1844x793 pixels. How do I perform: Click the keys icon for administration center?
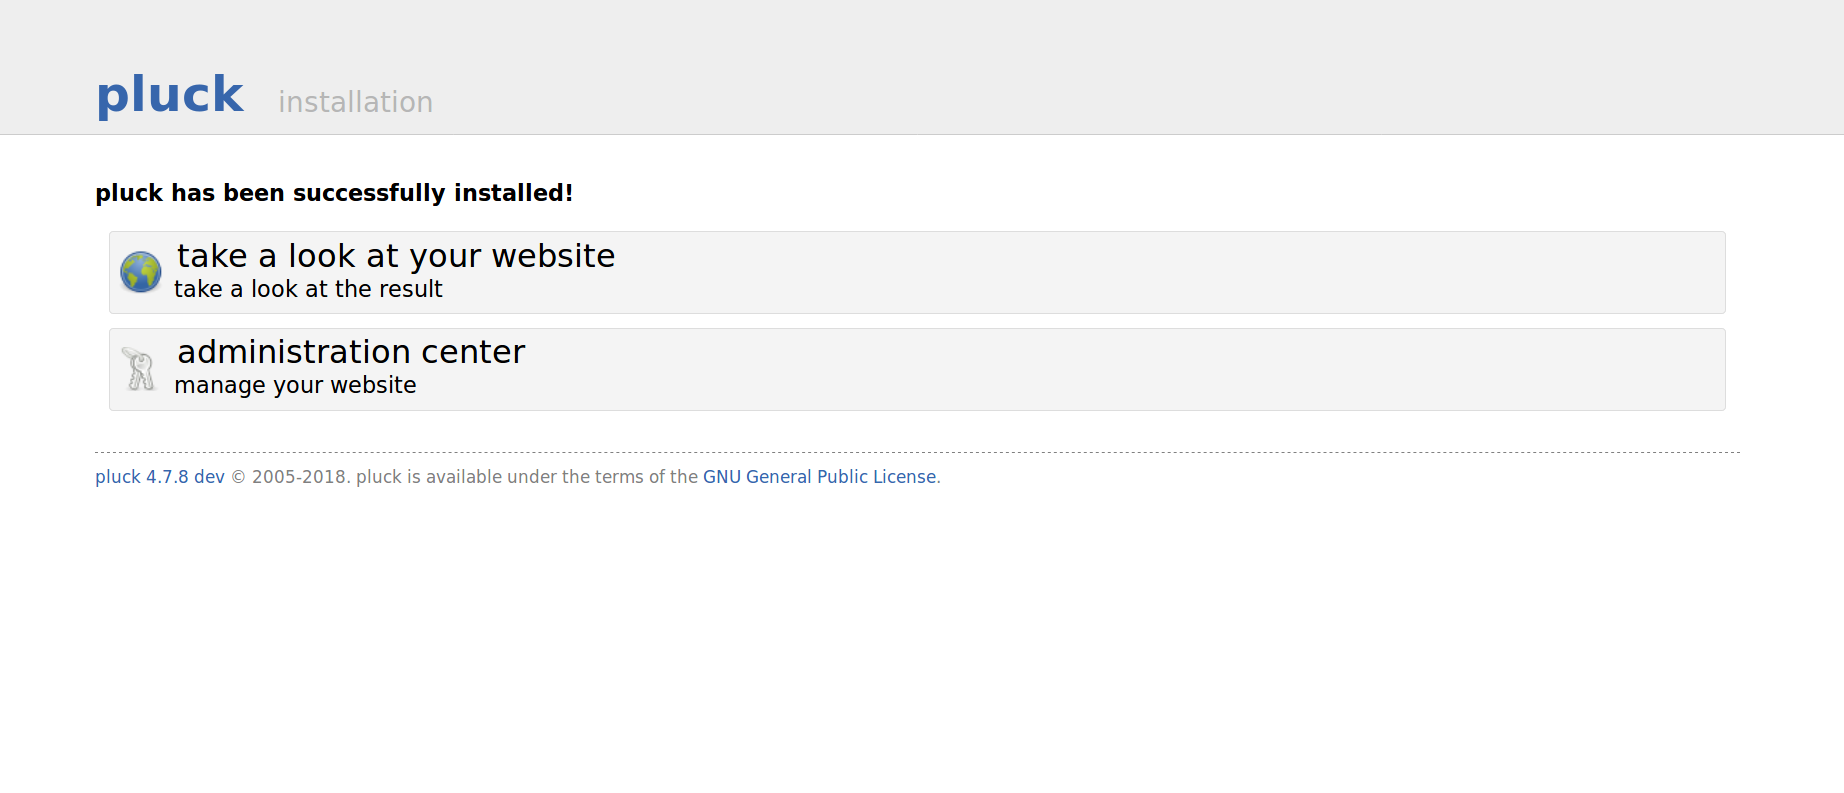click(x=140, y=369)
